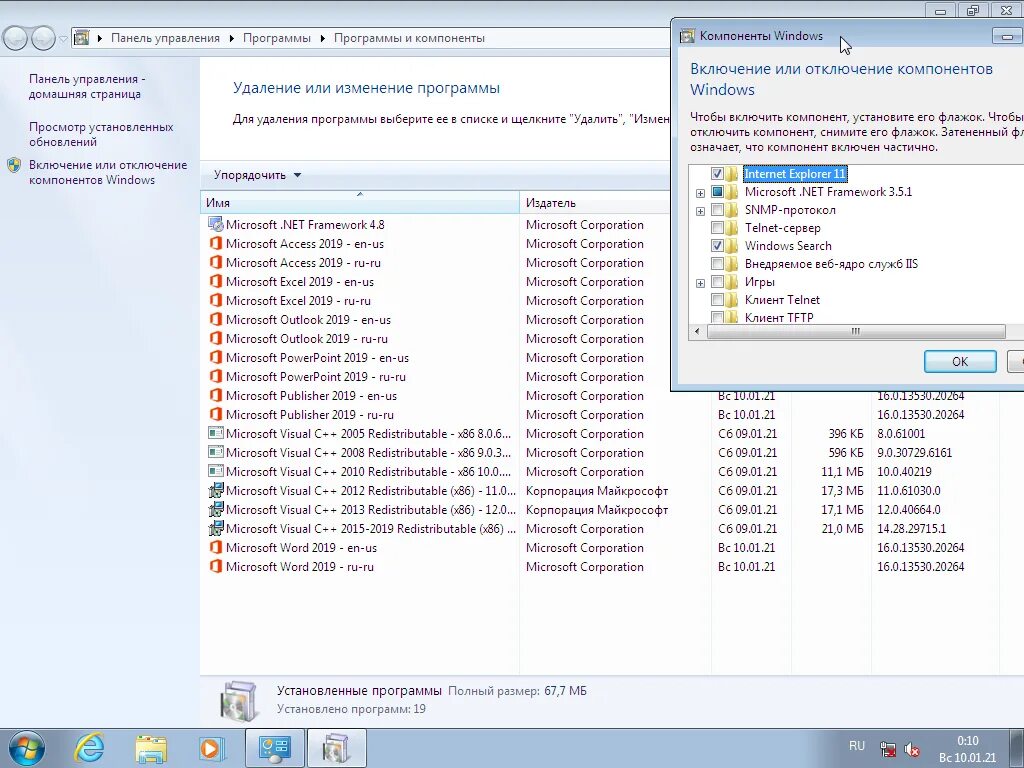The image size is (1024, 768).
Task: Click the Windows Components dialog title icon
Action: point(687,36)
